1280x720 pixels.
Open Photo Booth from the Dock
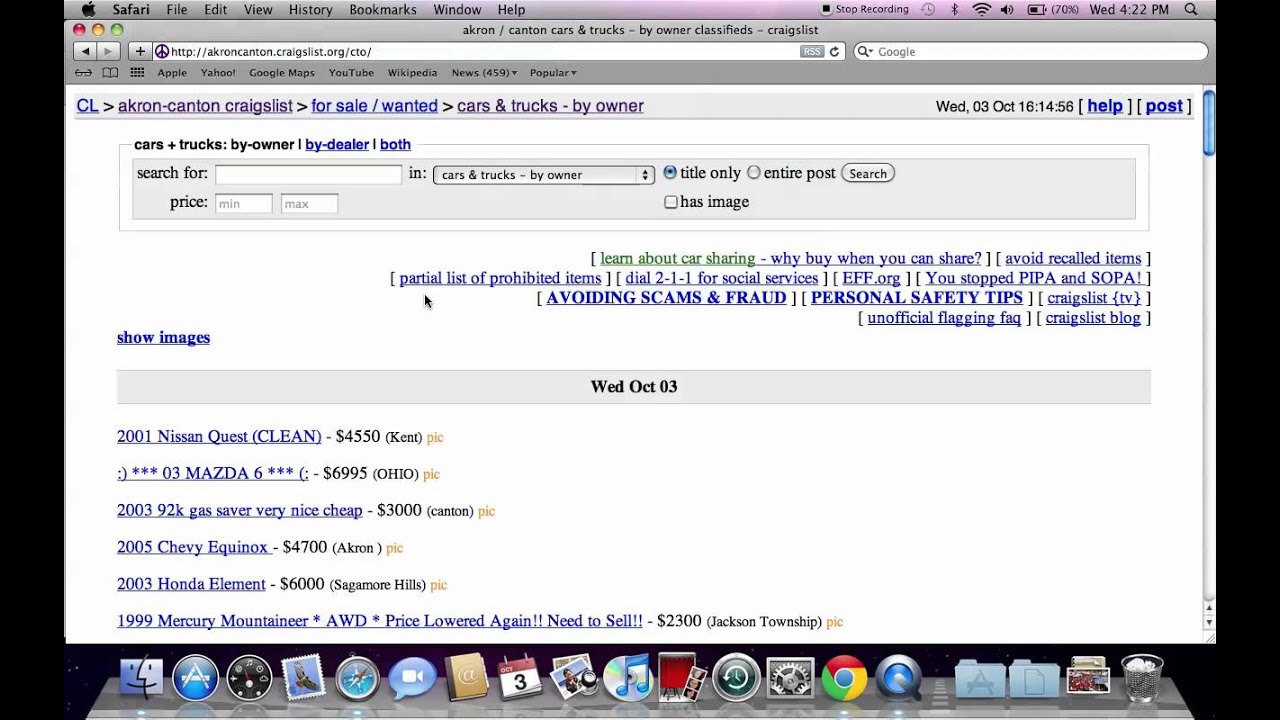pos(682,679)
